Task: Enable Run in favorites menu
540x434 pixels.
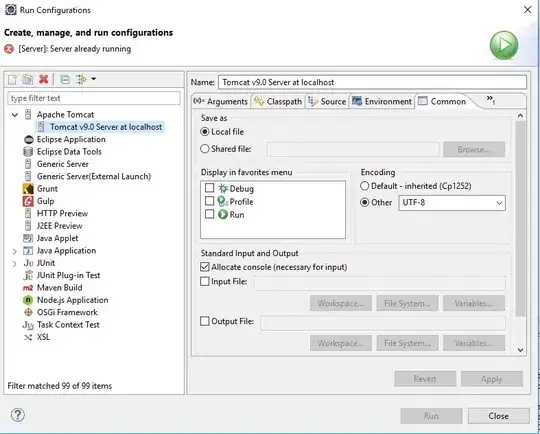Action: (209, 214)
